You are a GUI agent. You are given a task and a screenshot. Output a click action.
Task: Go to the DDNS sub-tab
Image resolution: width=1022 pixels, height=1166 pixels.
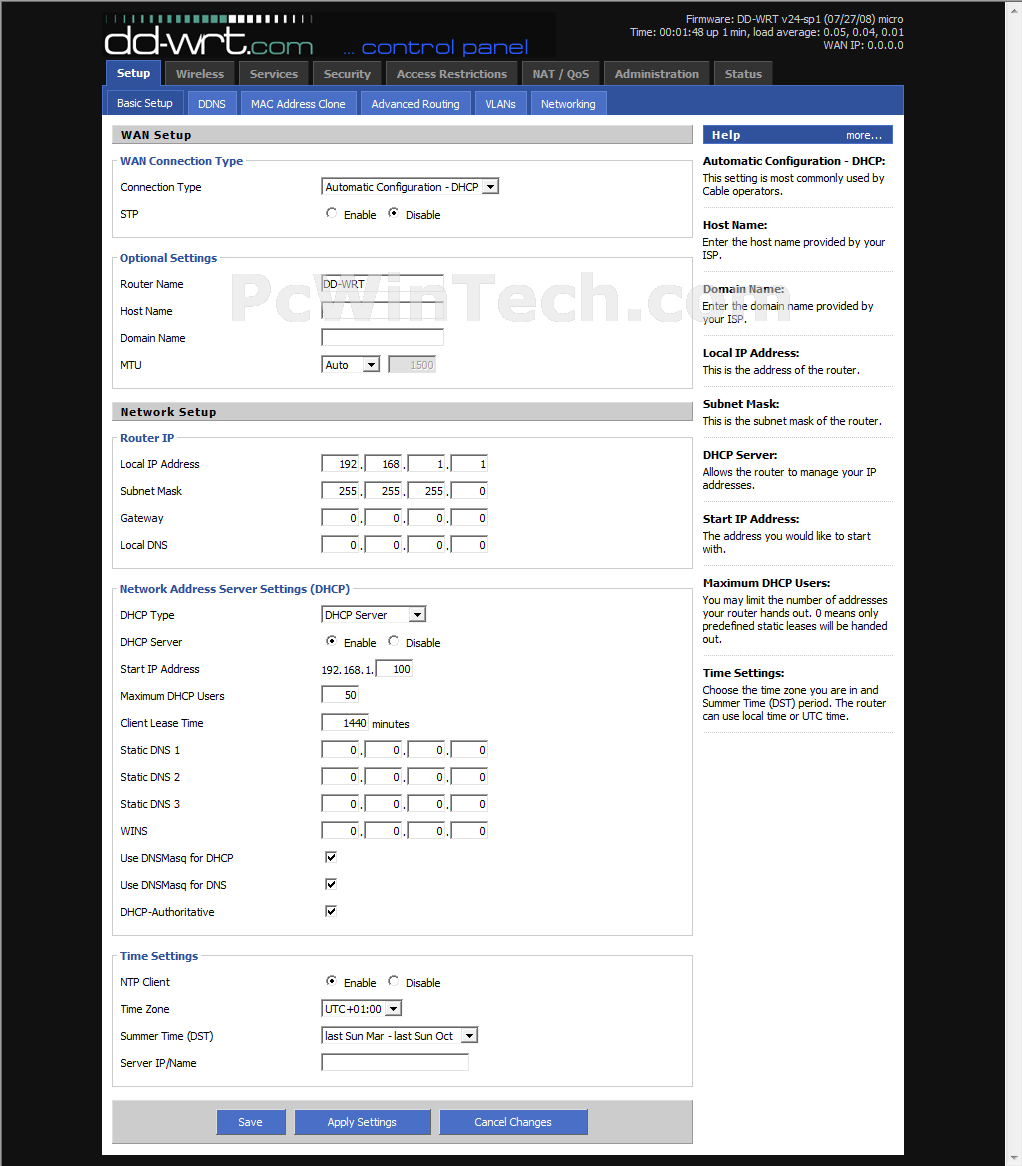coord(212,103)
